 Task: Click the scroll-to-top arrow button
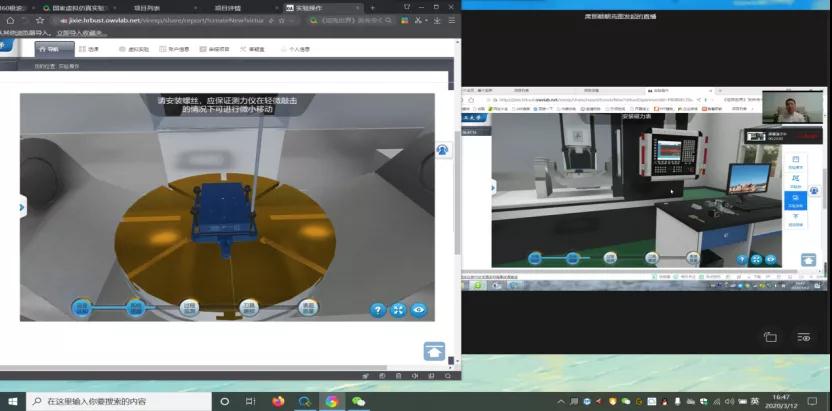434,351
